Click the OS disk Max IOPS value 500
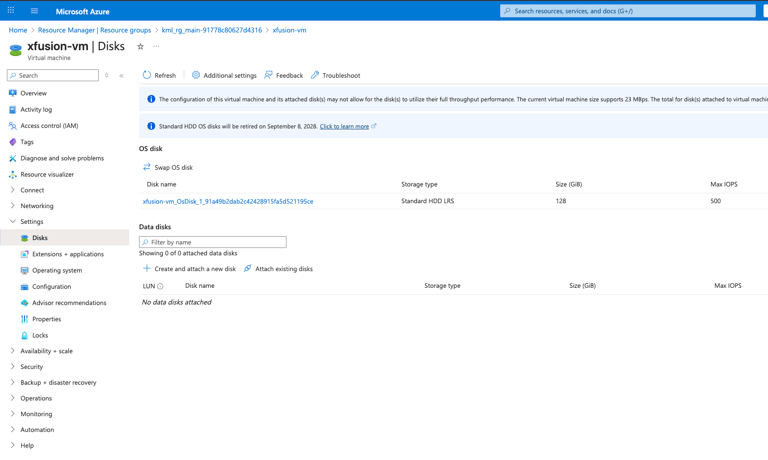This screenshot has height=460, width=768. [716, 201]
